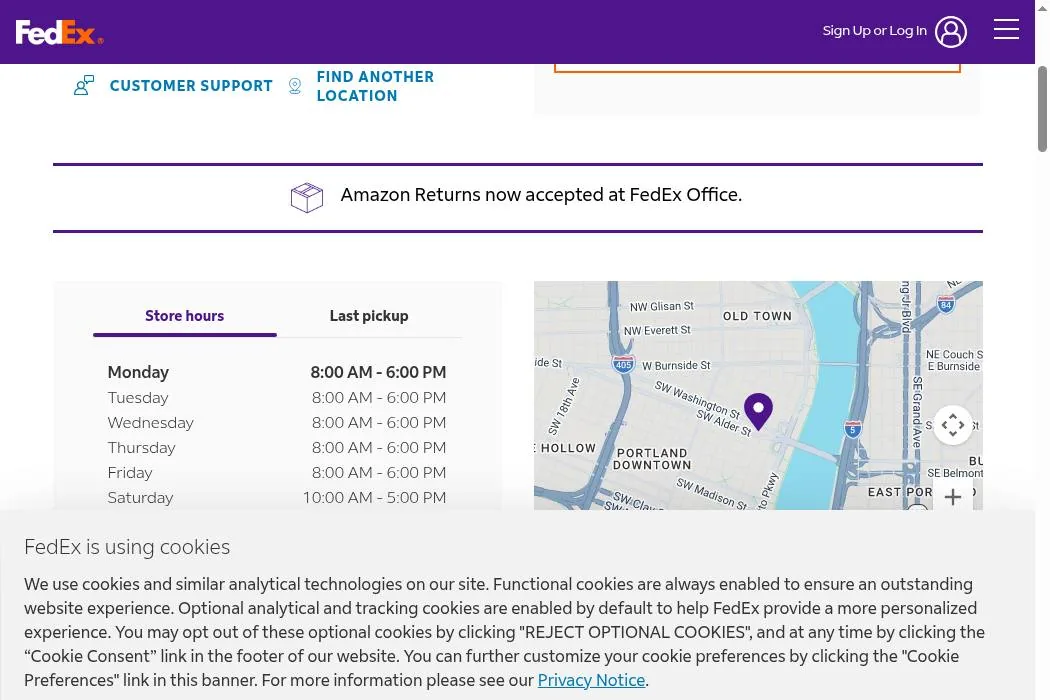1050x700 pixels.
Task: Click the W Burnside St map label
Action: tap(676, 366)
